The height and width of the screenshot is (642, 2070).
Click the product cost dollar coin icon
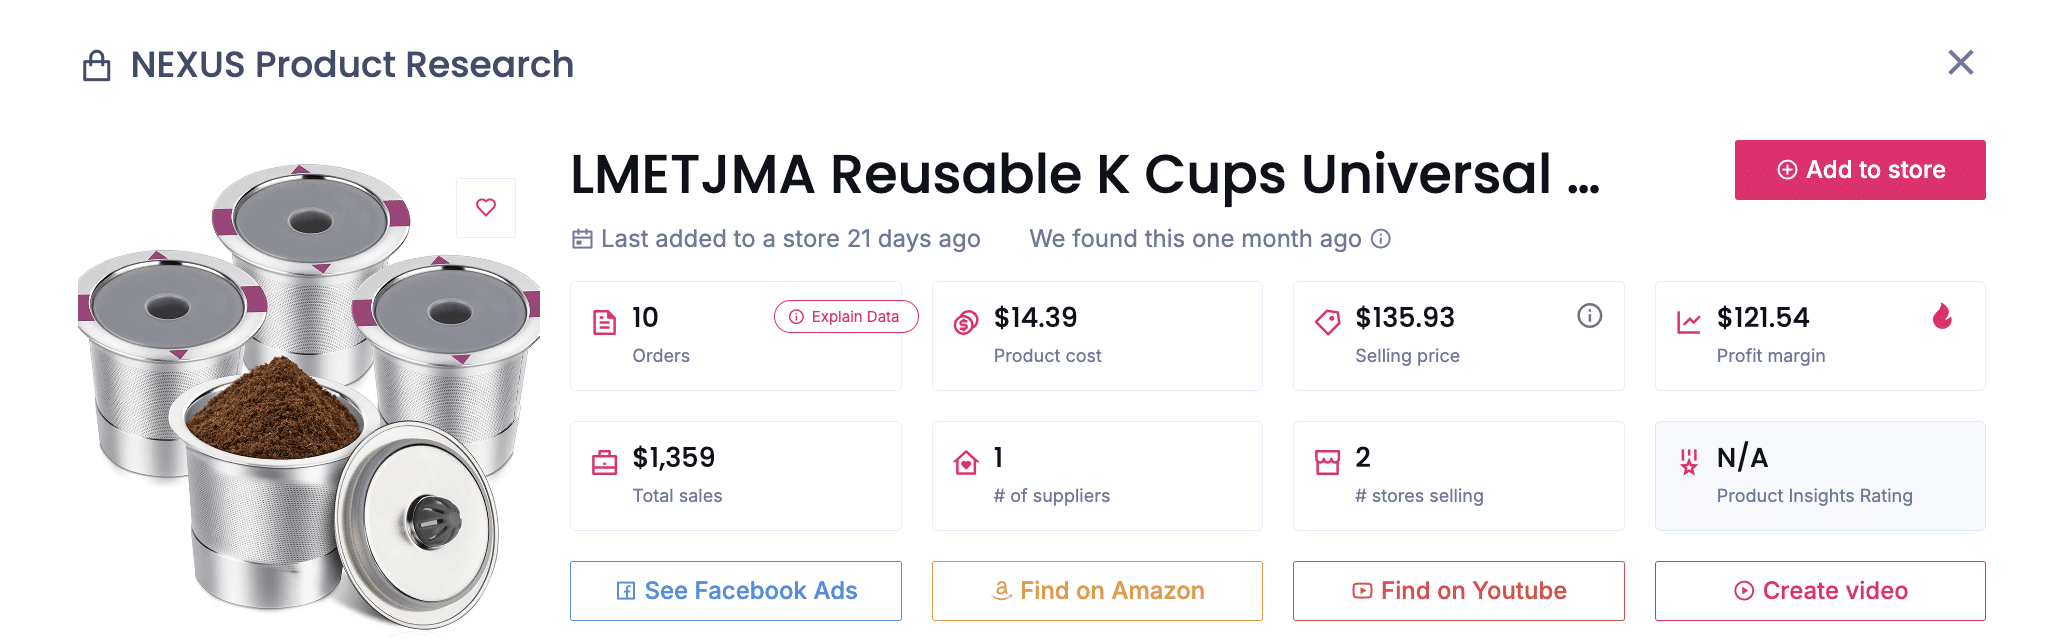point(966,321)
